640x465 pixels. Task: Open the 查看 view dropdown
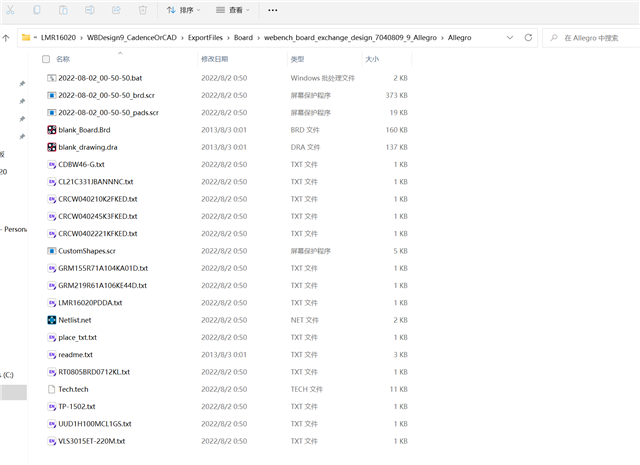pos(233,10)
